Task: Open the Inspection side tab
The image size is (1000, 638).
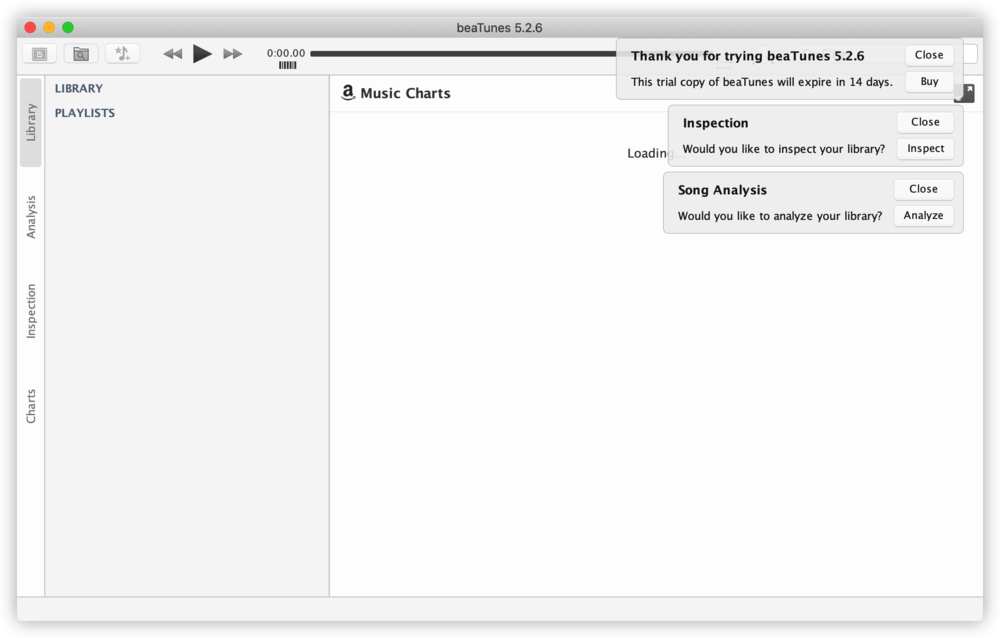Action: [31, 311]
